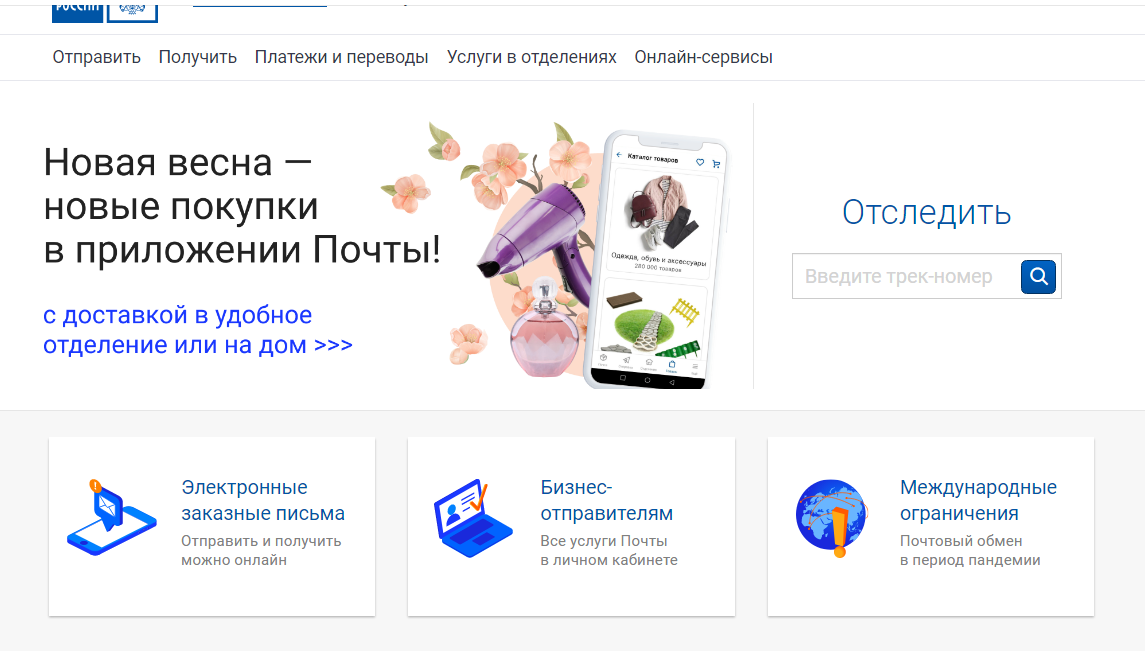This screenshot has width=1145, height=651.
Task: Click the globe with exclamation icon
Action: click(x=832, y=518)
